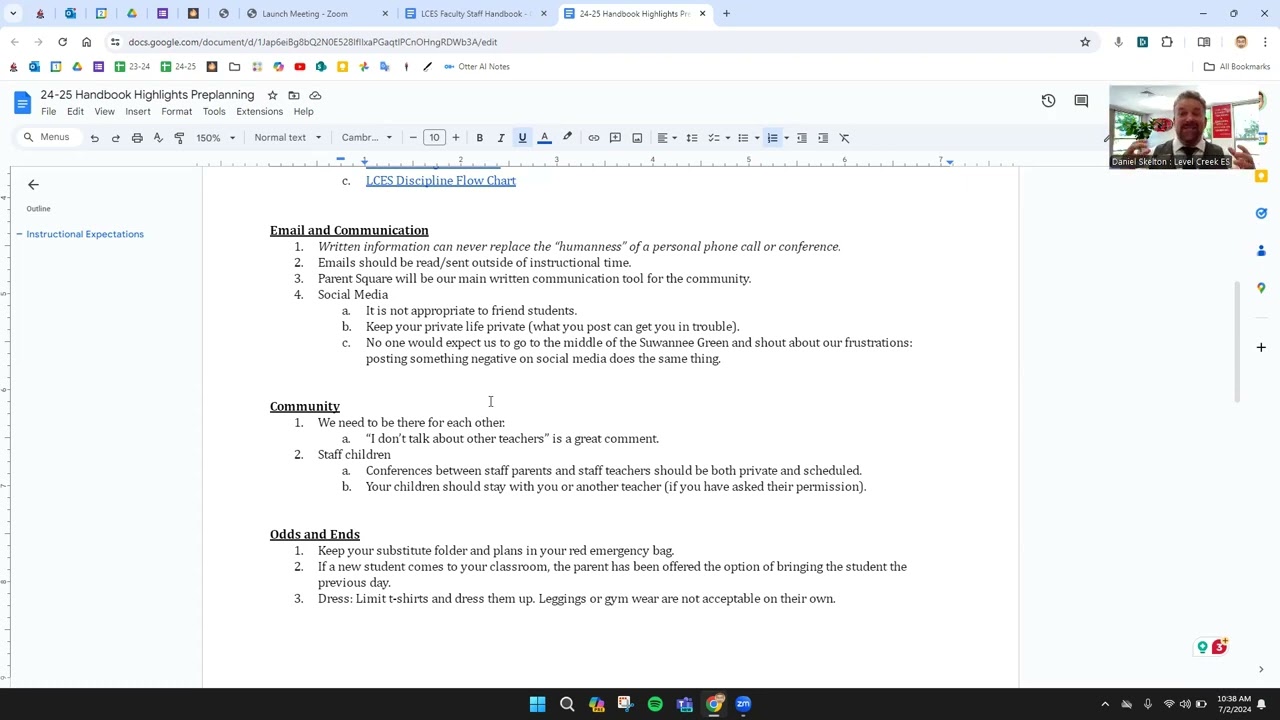Open the Extensions menu

coord(259,112)
